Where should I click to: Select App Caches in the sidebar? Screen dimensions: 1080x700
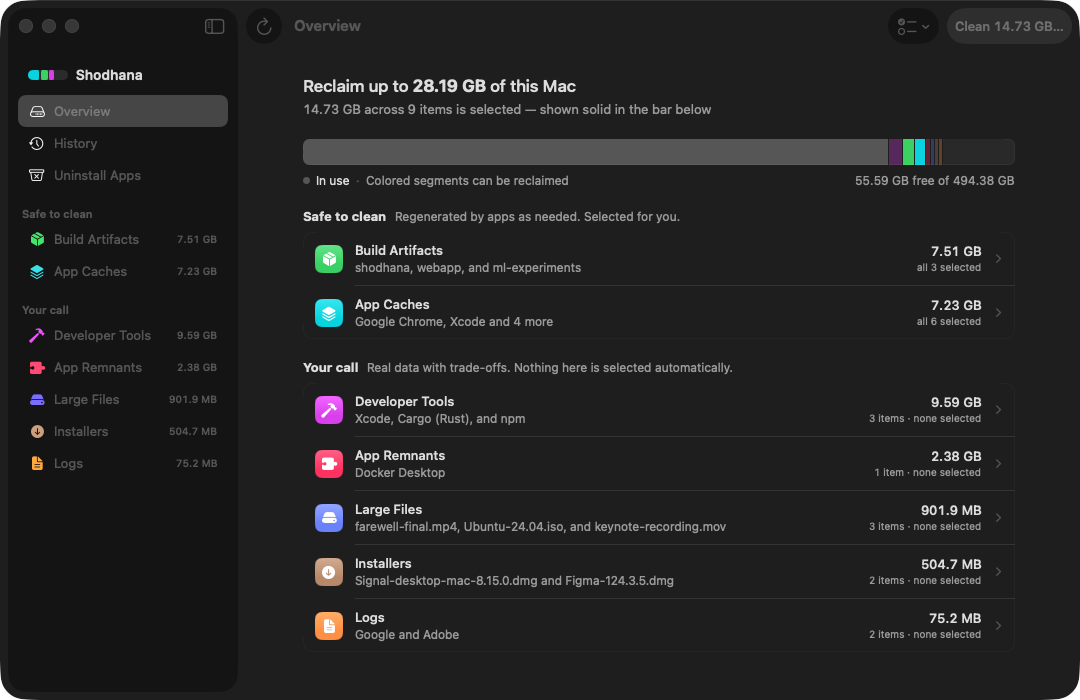pos(123,271)
